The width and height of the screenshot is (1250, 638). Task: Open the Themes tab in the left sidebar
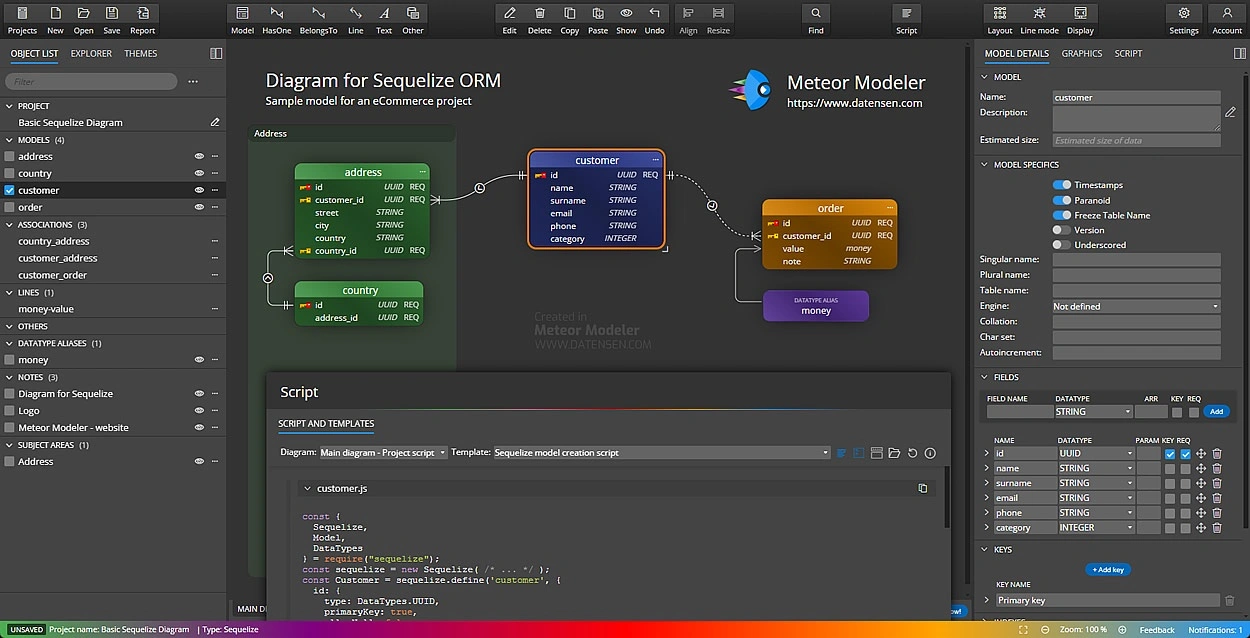[x=140, y=53]
